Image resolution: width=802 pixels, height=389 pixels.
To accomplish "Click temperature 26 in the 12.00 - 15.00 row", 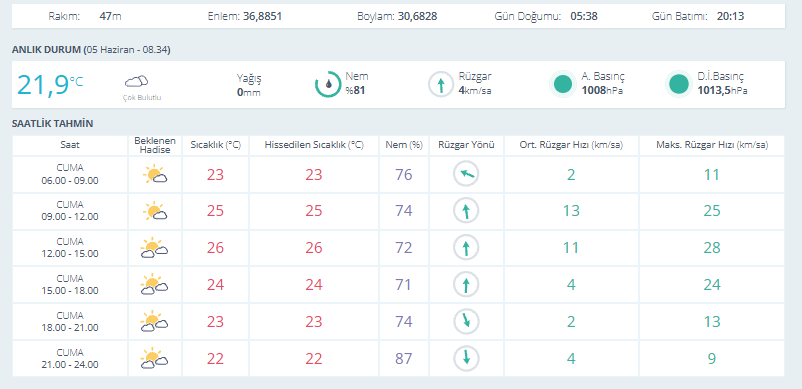I will [215, 248].
